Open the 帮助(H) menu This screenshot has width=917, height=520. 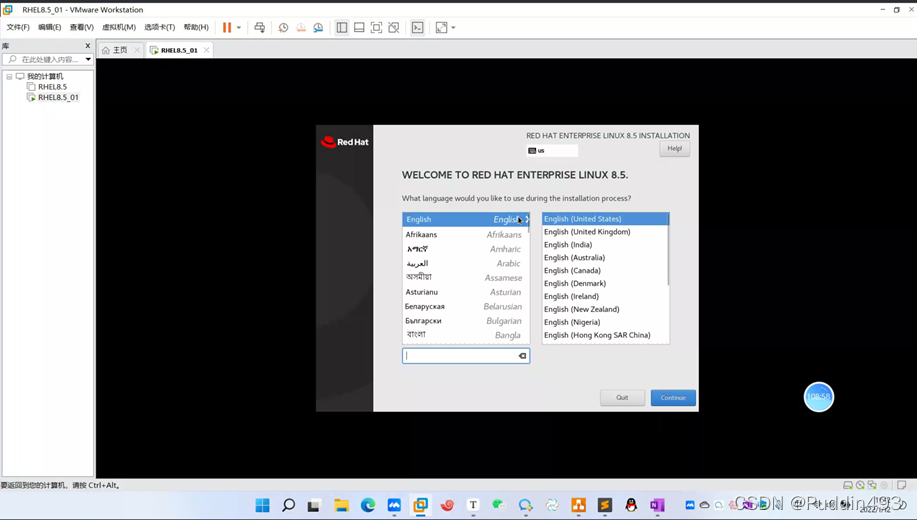[x=196, y=27]
